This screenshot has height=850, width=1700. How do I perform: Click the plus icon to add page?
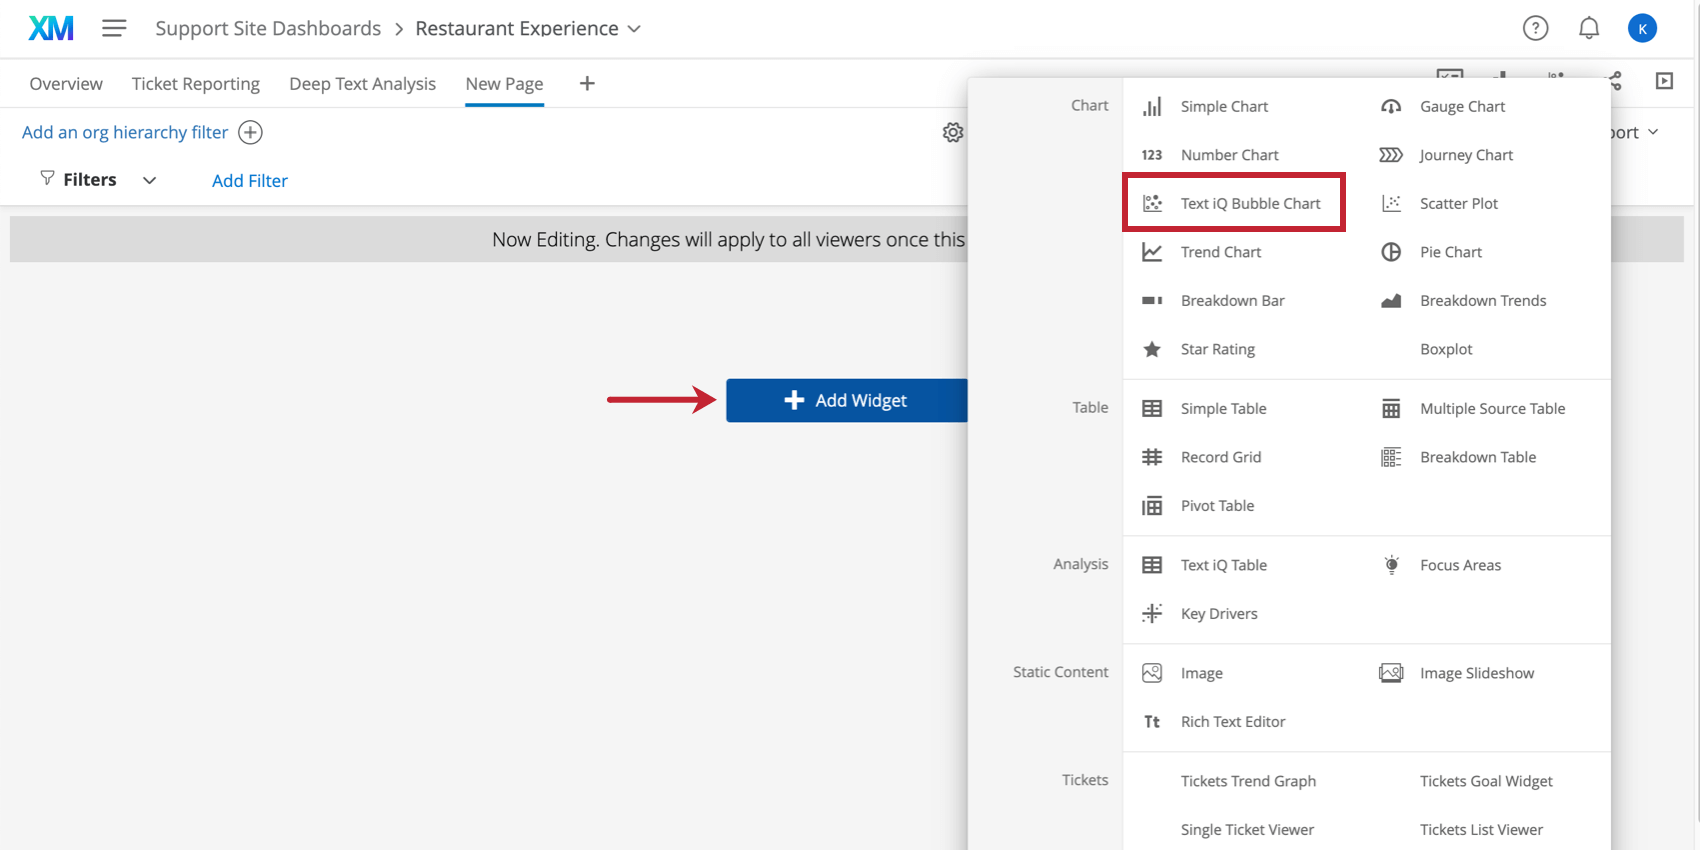pos(587,84)
